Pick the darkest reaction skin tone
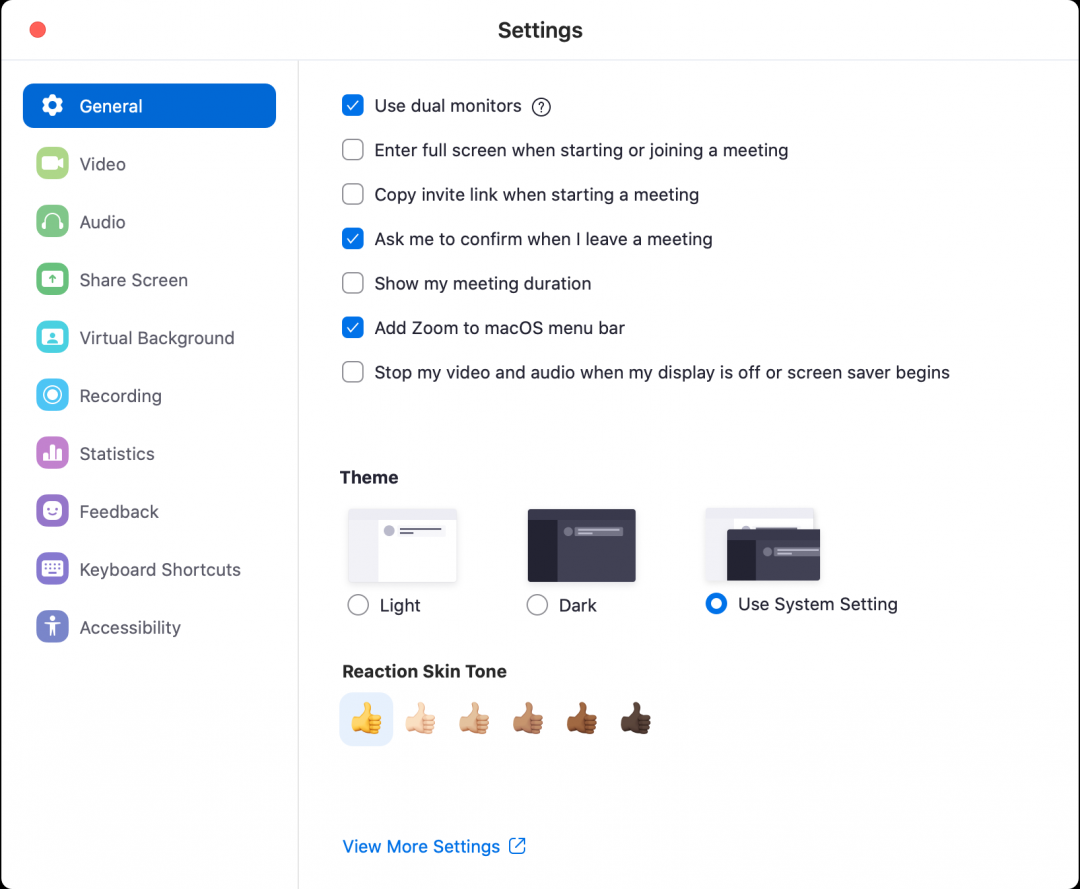Image resolution: width=1080 pixels, height=889 pixels. click(x=636, y=718)
